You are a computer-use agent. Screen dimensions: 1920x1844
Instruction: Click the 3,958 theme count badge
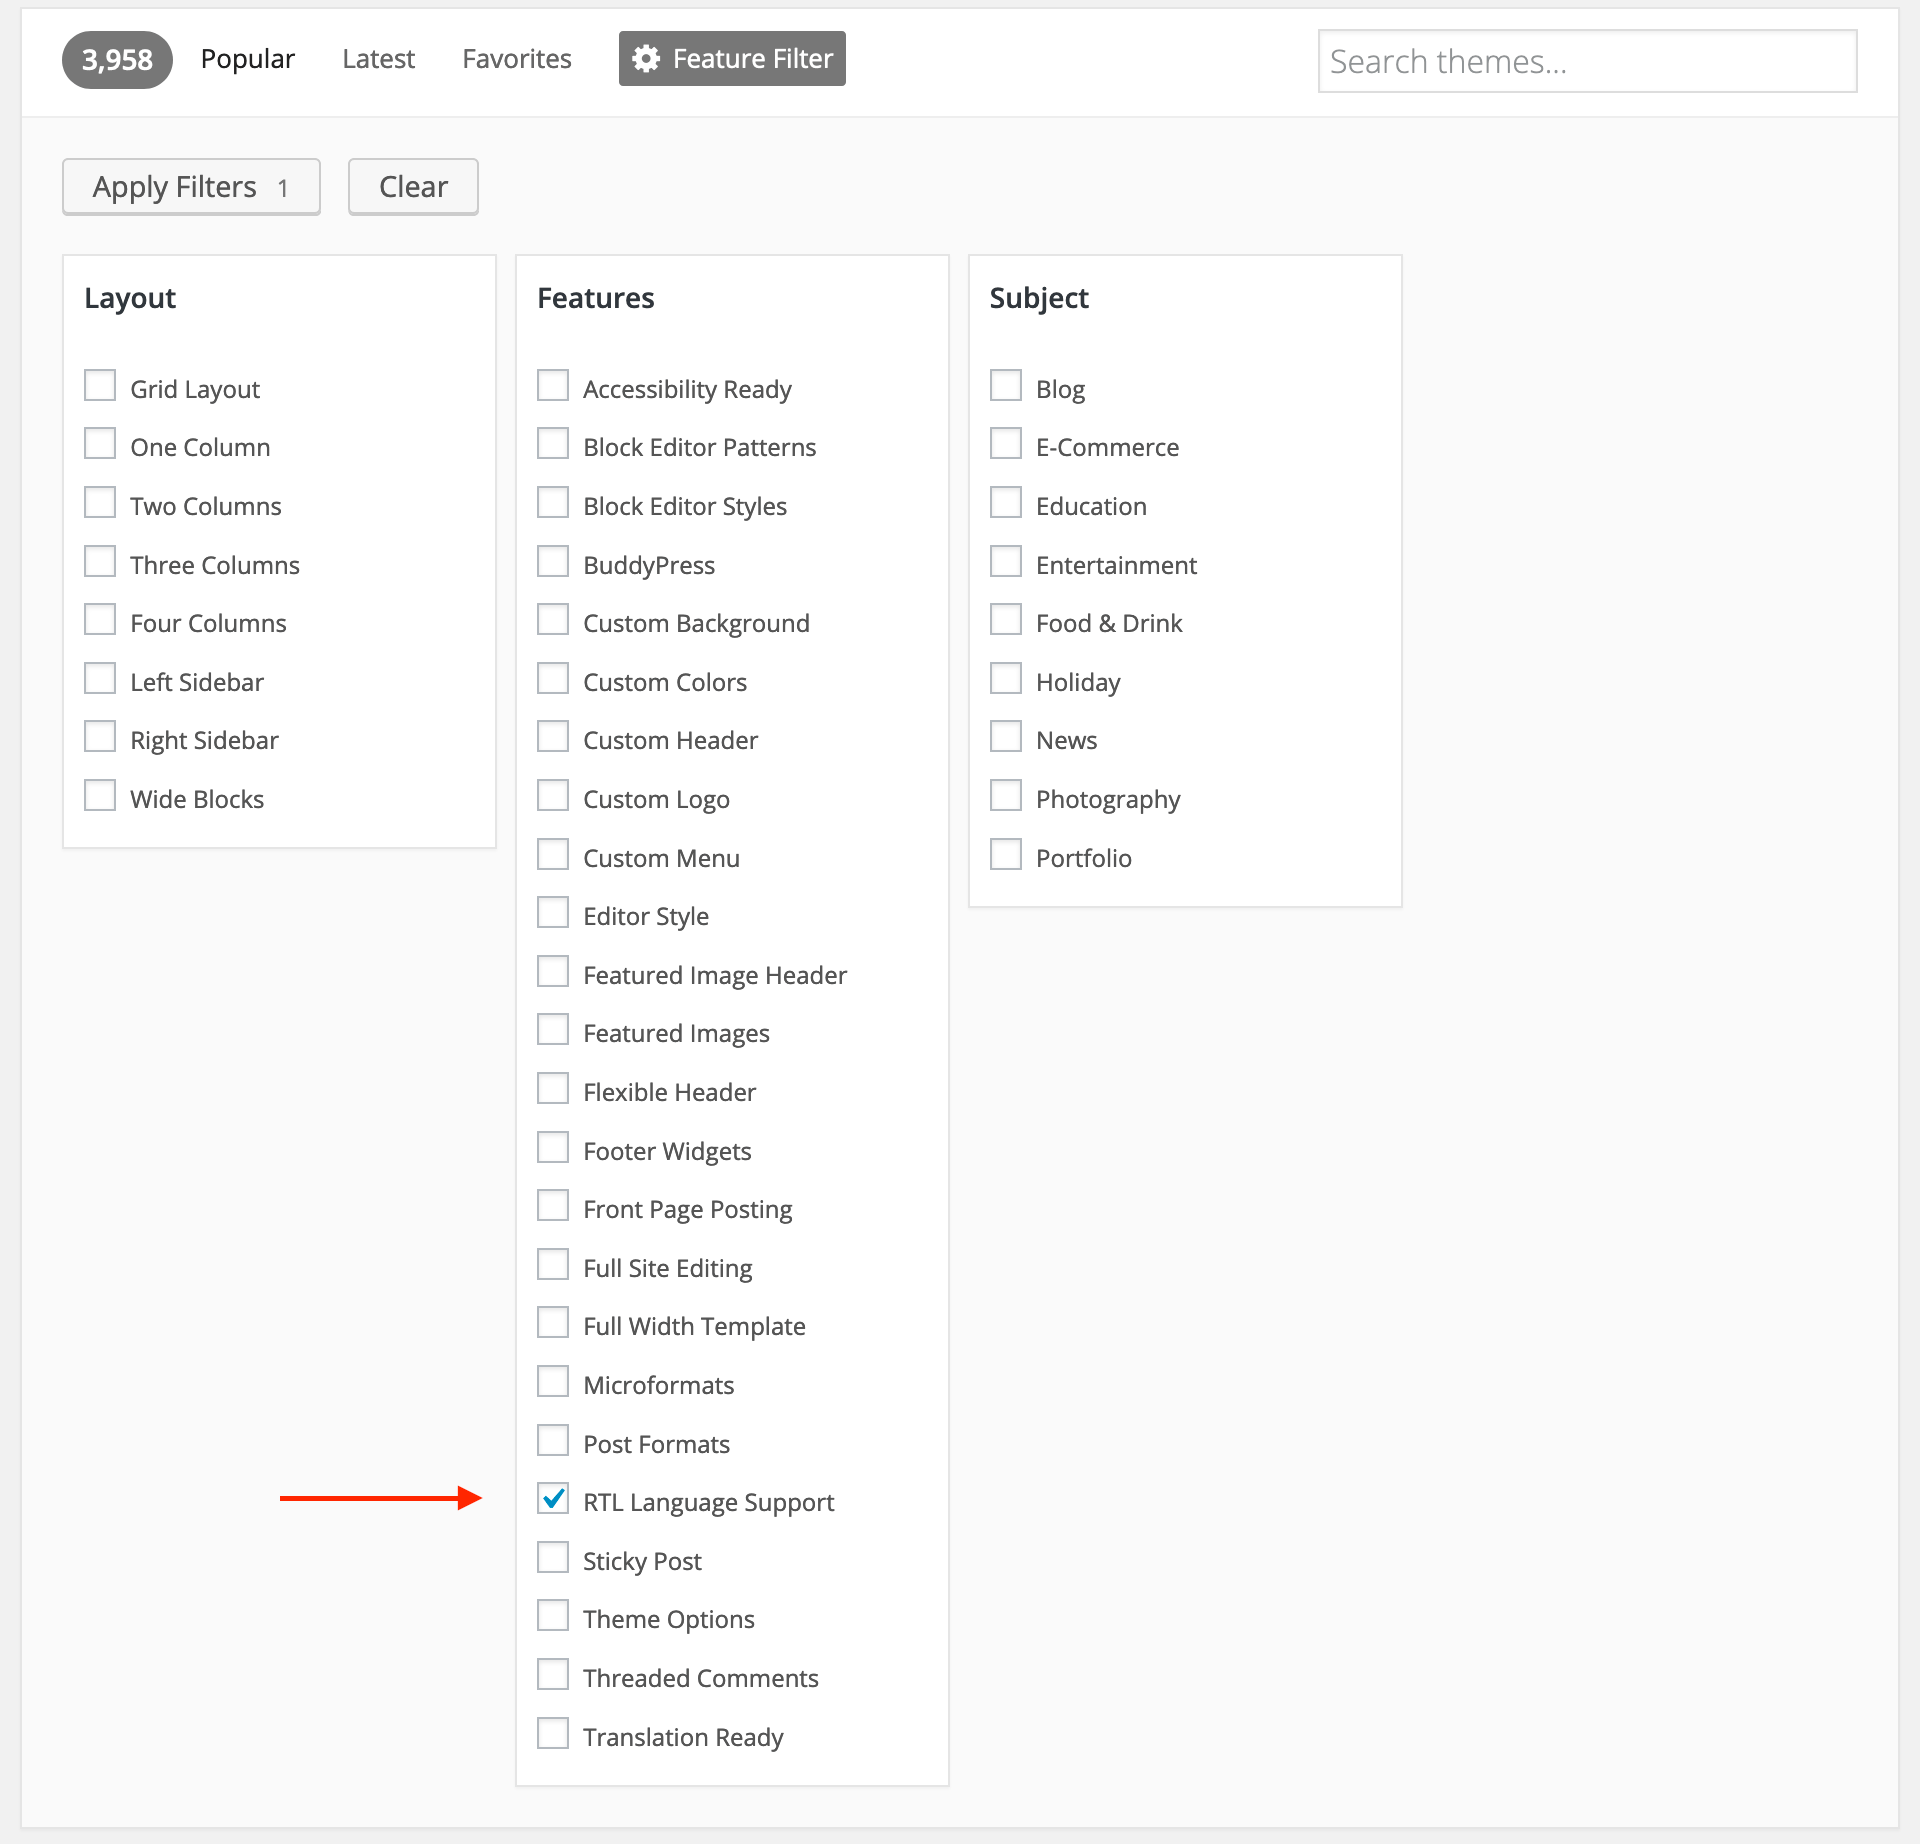coord(117,60)
